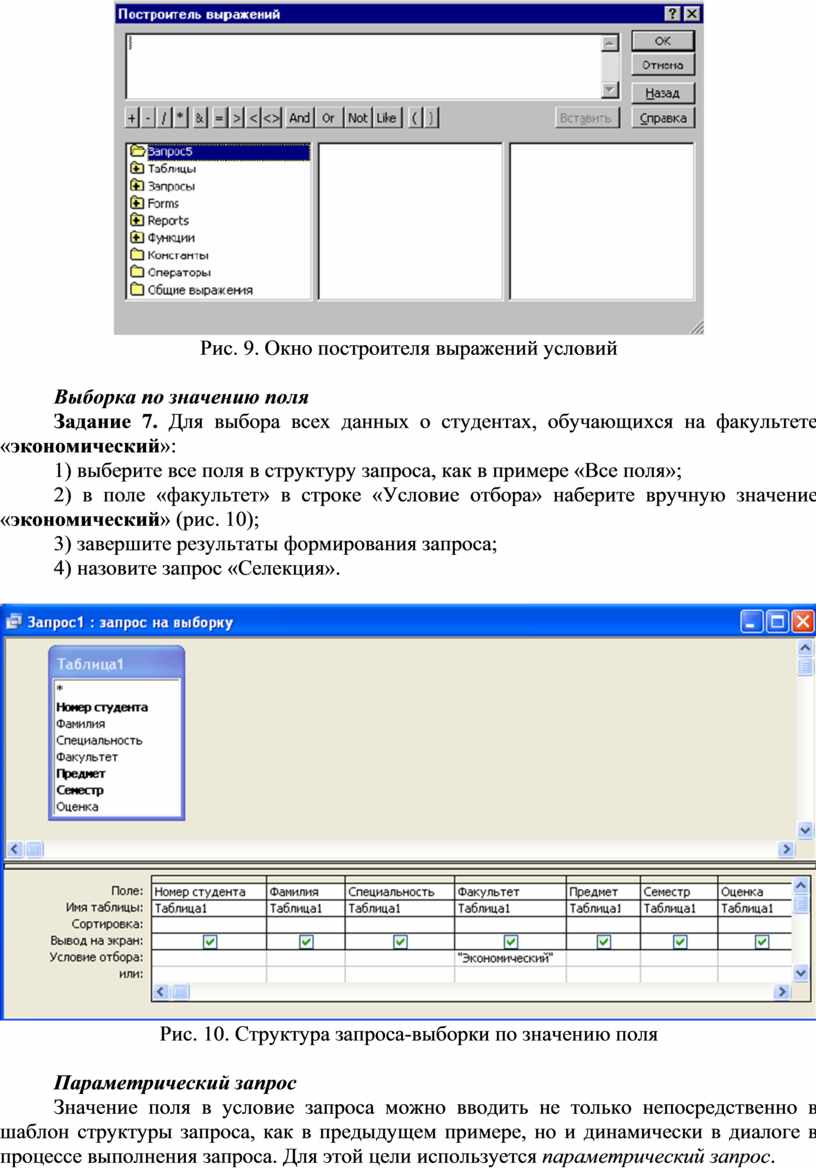Click the Сортировка cell under Фамилия
Viewport: 816px width, 1169px height.
(306, 924)
